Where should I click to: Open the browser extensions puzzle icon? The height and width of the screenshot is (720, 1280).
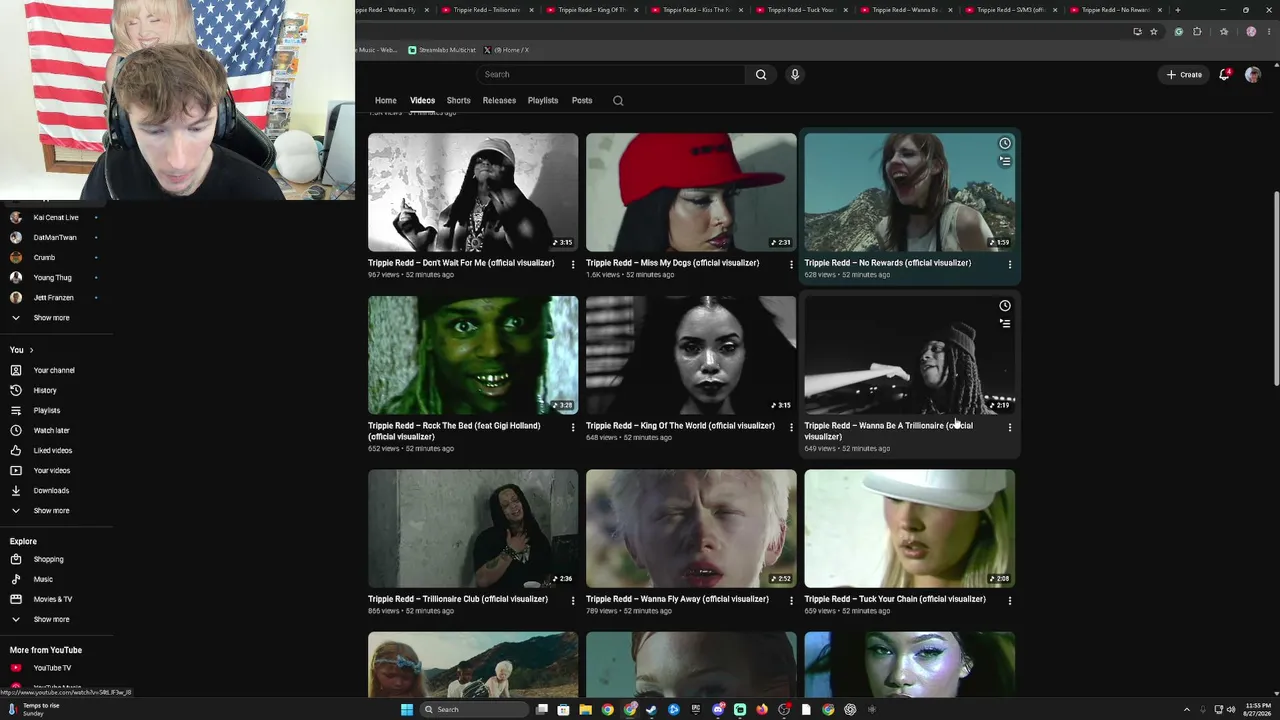point(1197,31)
